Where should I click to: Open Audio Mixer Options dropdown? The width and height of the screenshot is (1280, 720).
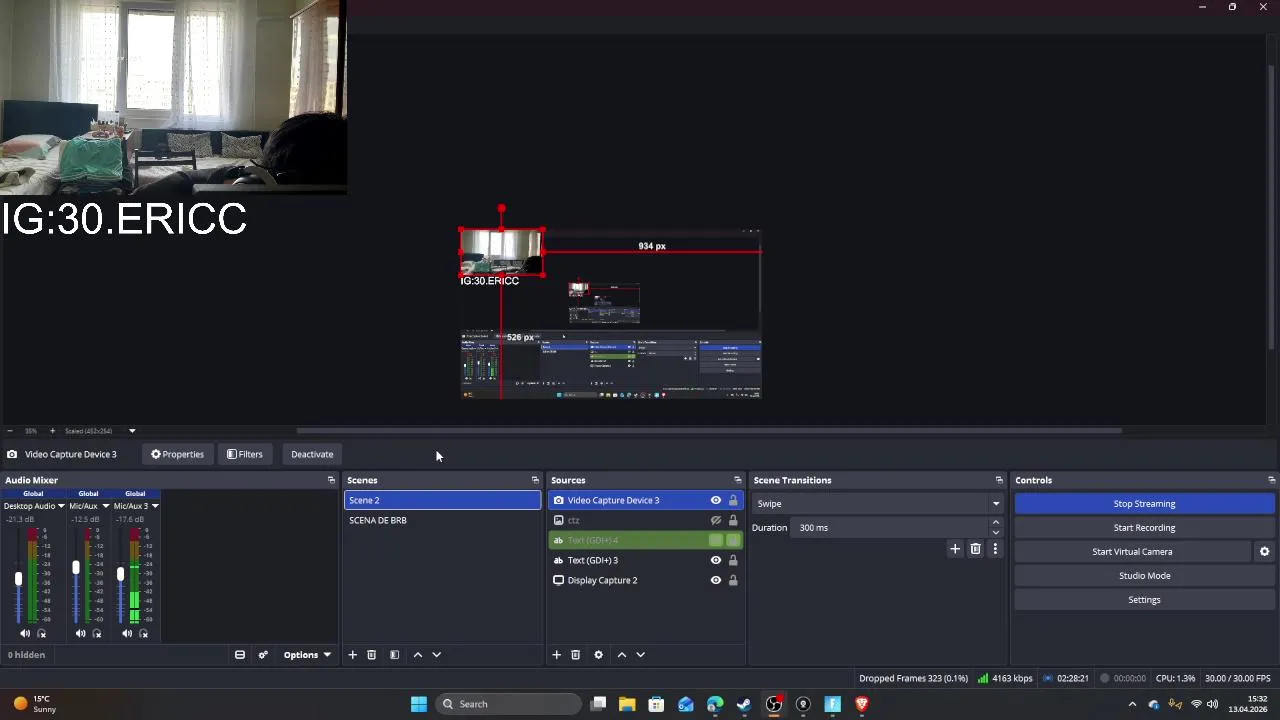tap(307, 655)
